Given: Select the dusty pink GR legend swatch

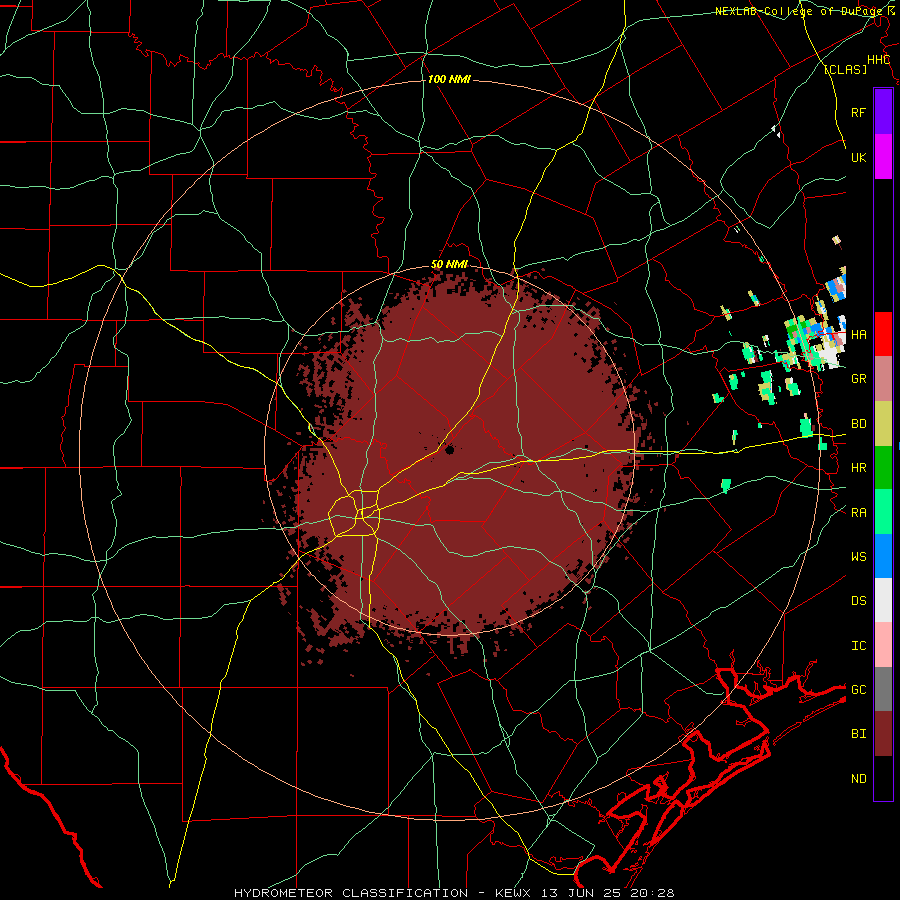Looking at the screenshot, I should click(x=883, y=379).
